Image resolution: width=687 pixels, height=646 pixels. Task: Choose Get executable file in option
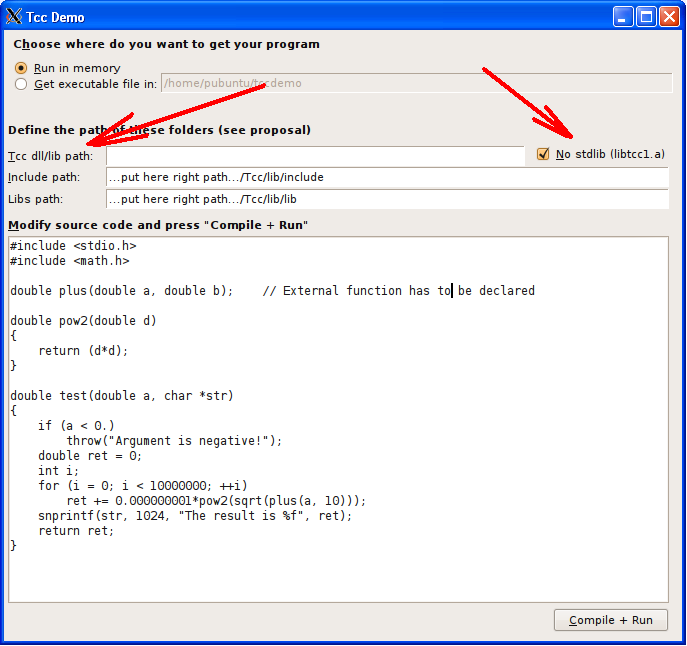(x=22, y=84)
